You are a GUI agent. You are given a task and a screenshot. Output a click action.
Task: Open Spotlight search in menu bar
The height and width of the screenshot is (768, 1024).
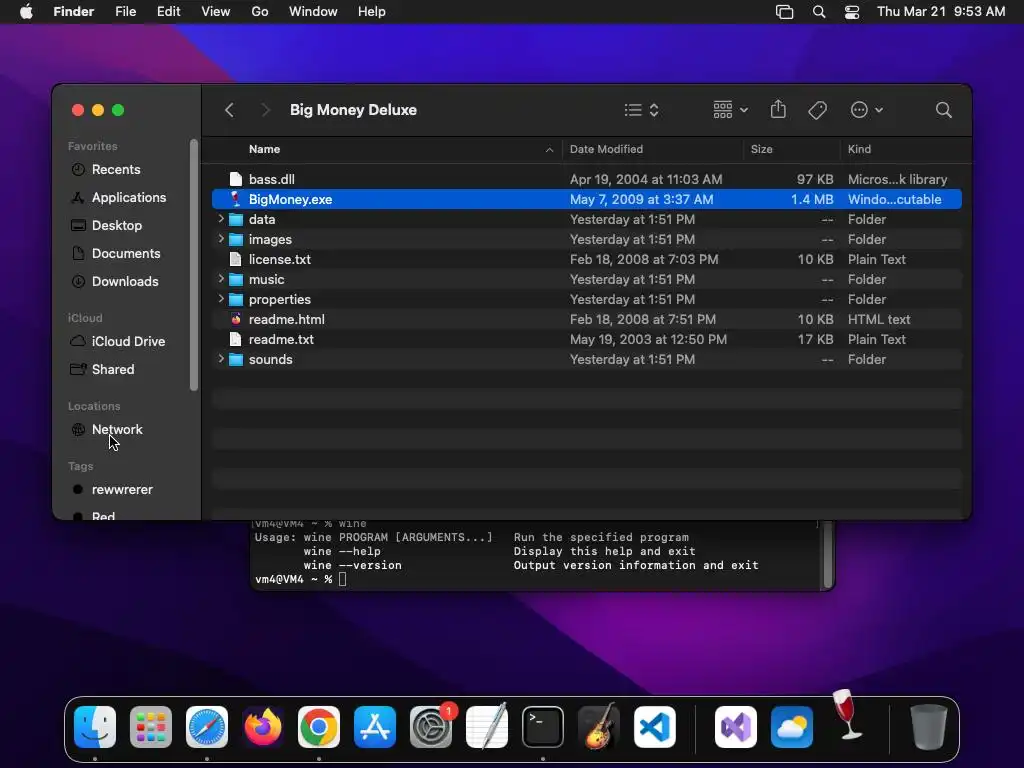[818, 12]
